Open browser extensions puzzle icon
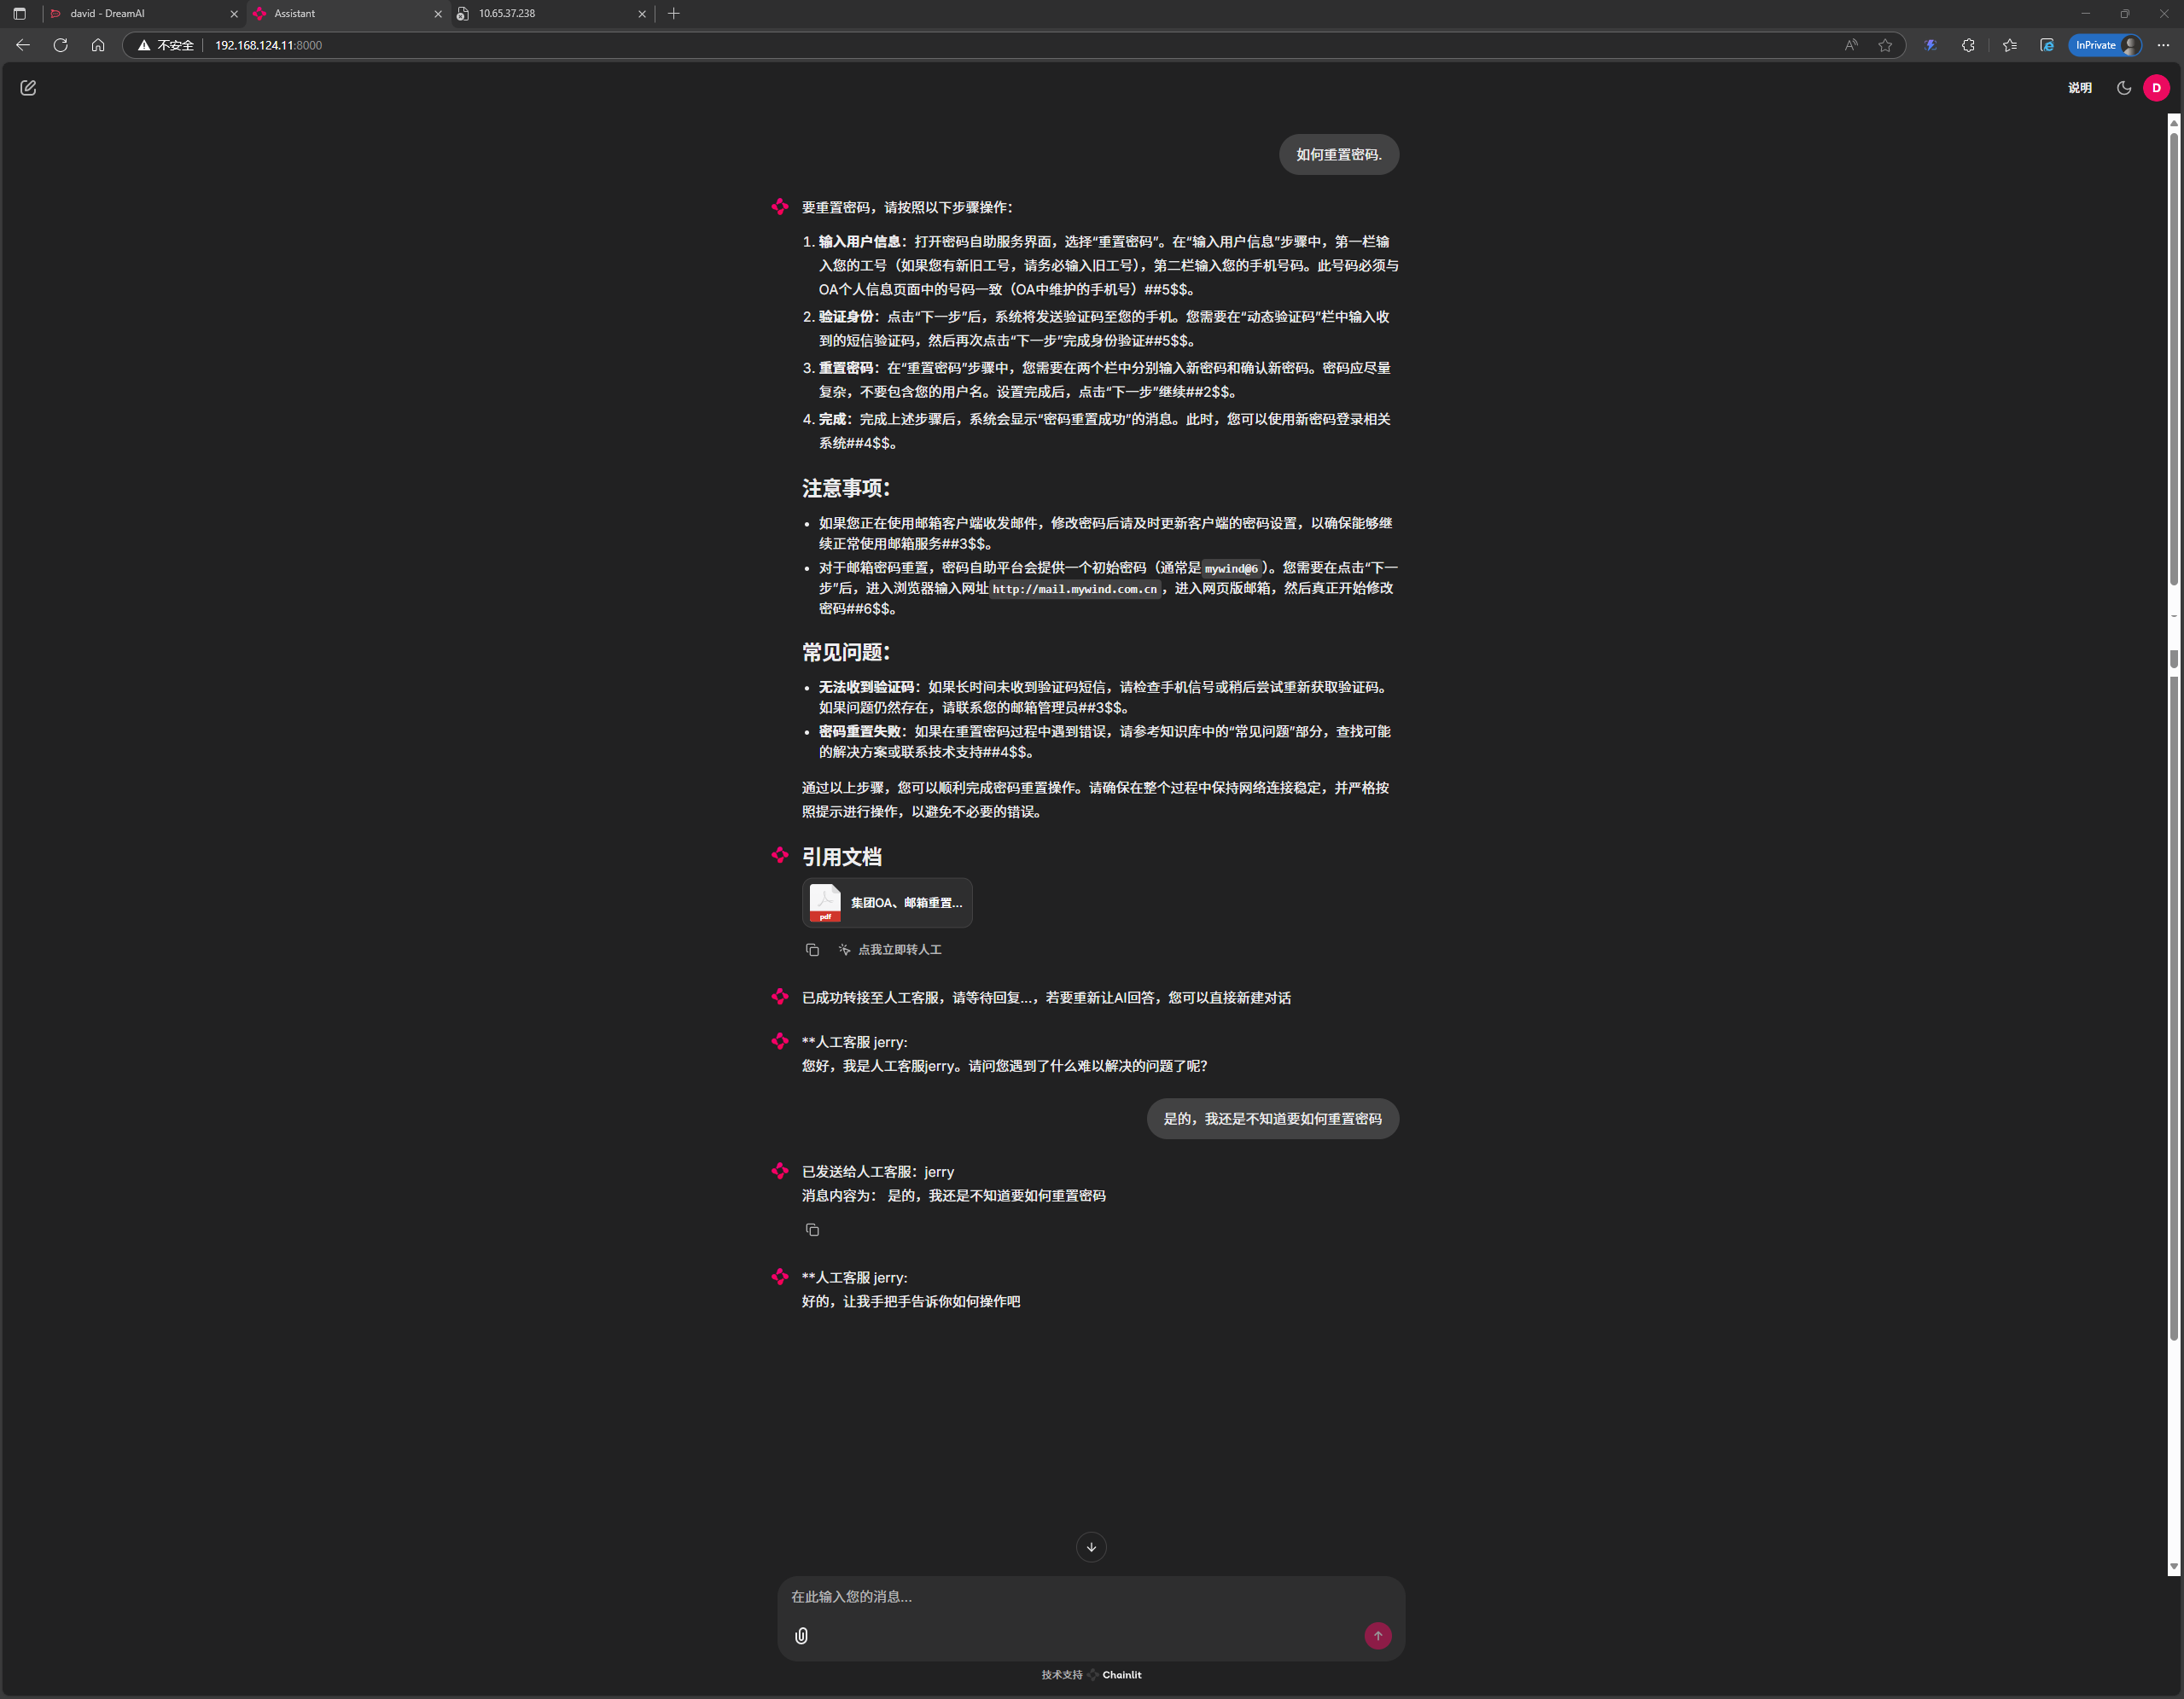 pos(1968,45)
